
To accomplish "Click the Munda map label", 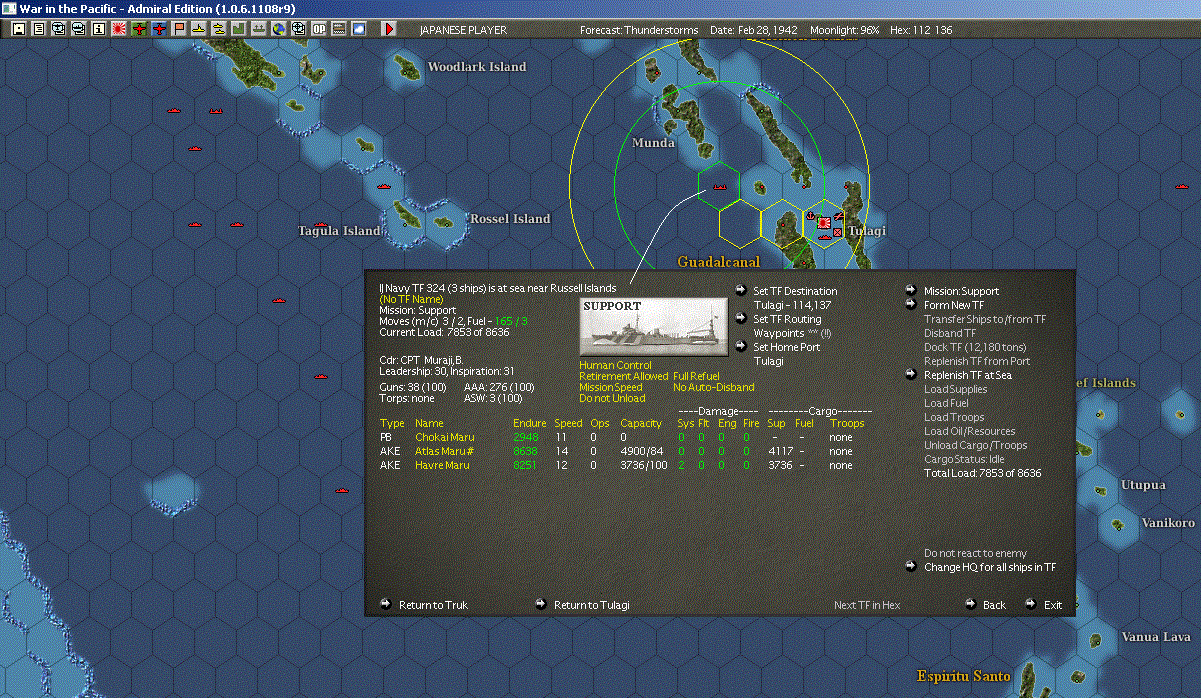I will [653, 143].
